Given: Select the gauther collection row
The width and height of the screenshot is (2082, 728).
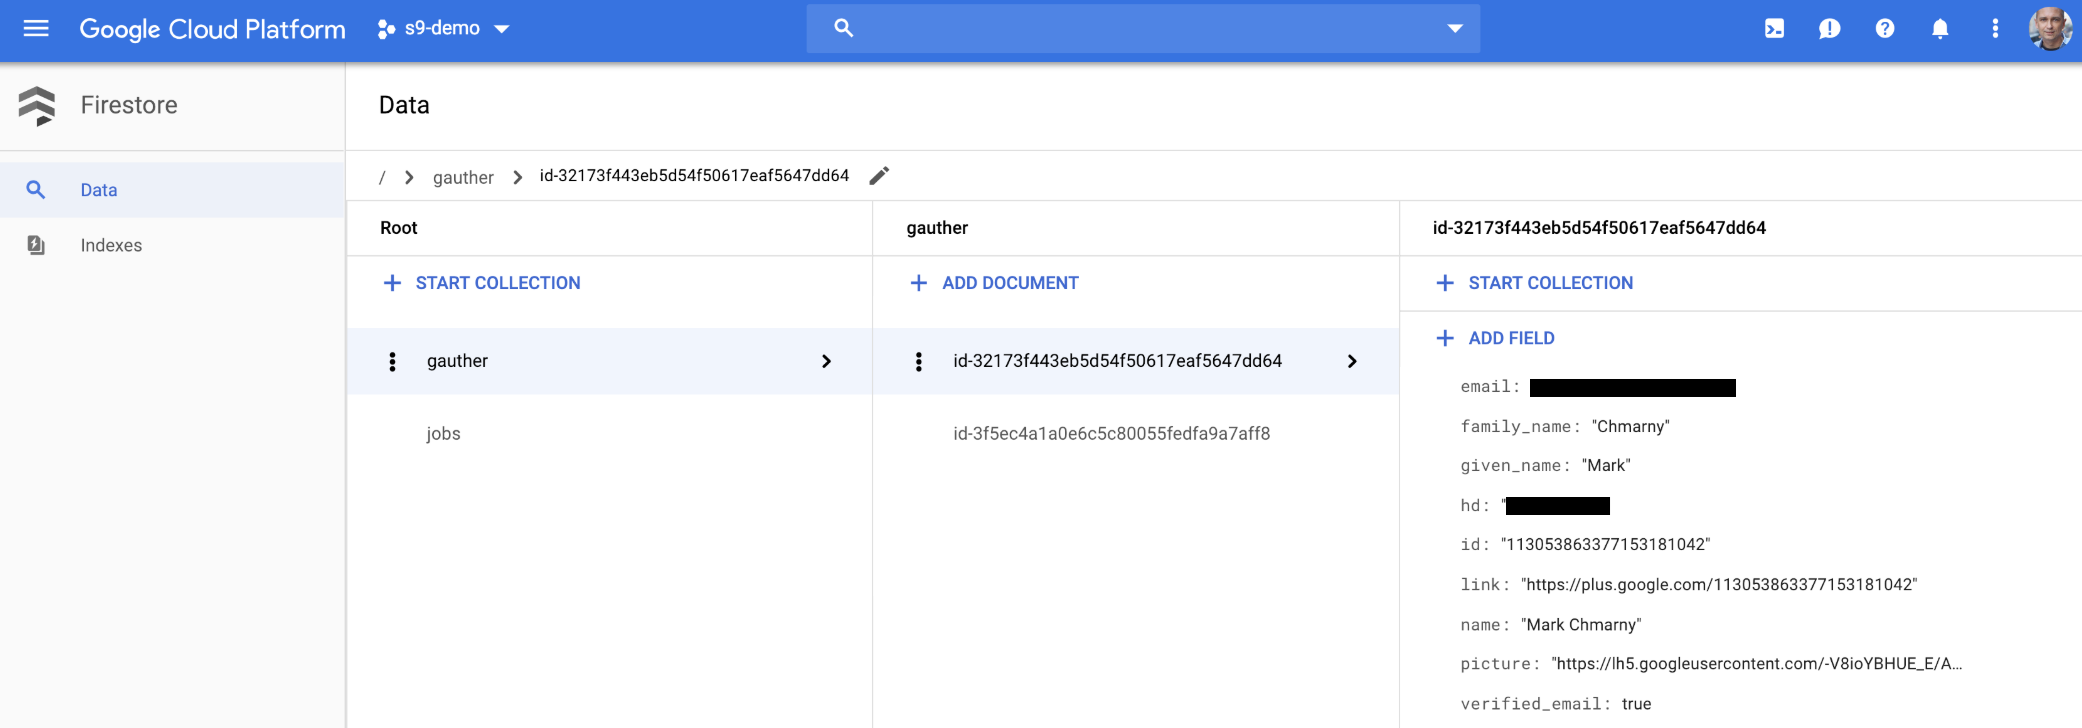Looking at the screenshot, I should 609,361.
